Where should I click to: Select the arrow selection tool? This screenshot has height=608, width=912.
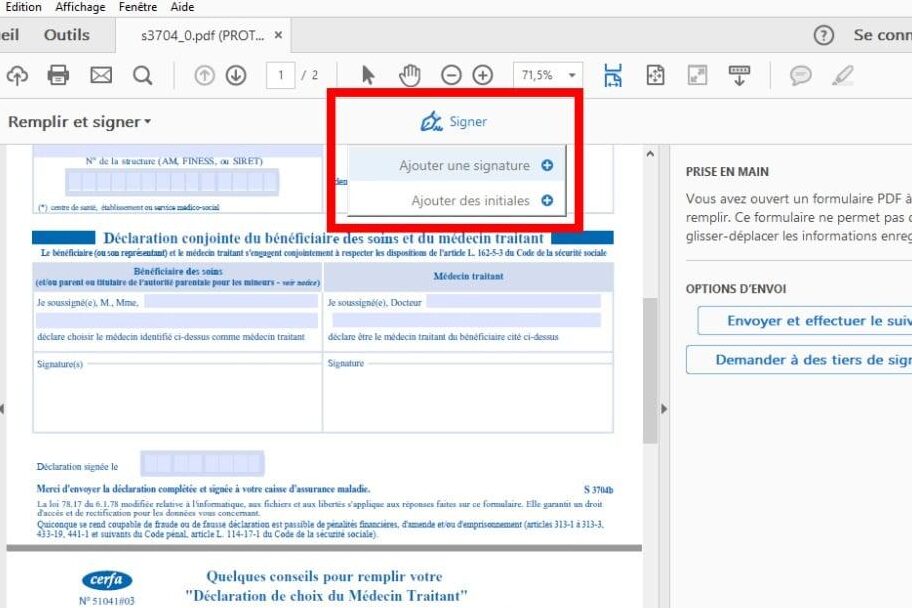368,75
